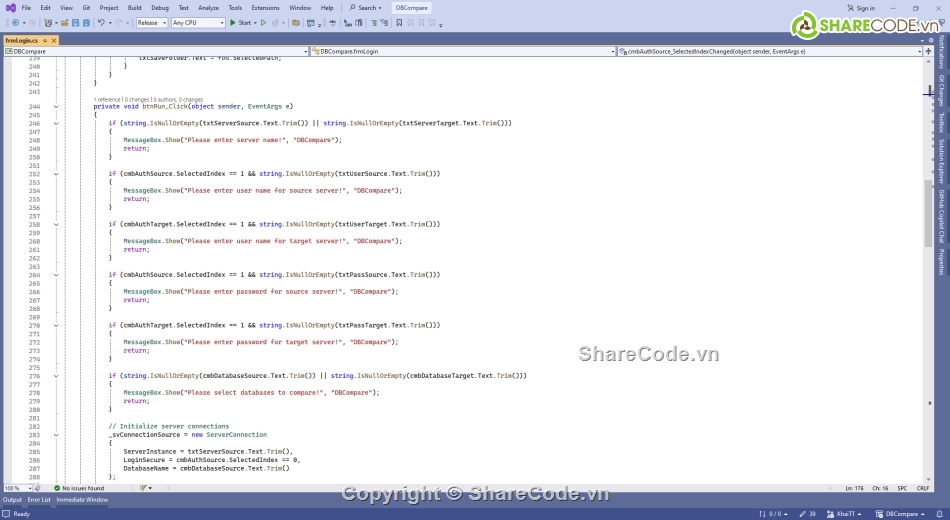Open the Immediate Window tab
The width and height of the screenshot is (950, 520).
pos(82,500)
